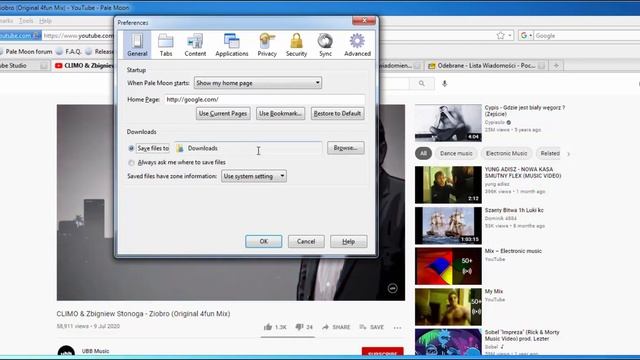
Task: Dislike the video with thumbs down
Action: [299, 327]
